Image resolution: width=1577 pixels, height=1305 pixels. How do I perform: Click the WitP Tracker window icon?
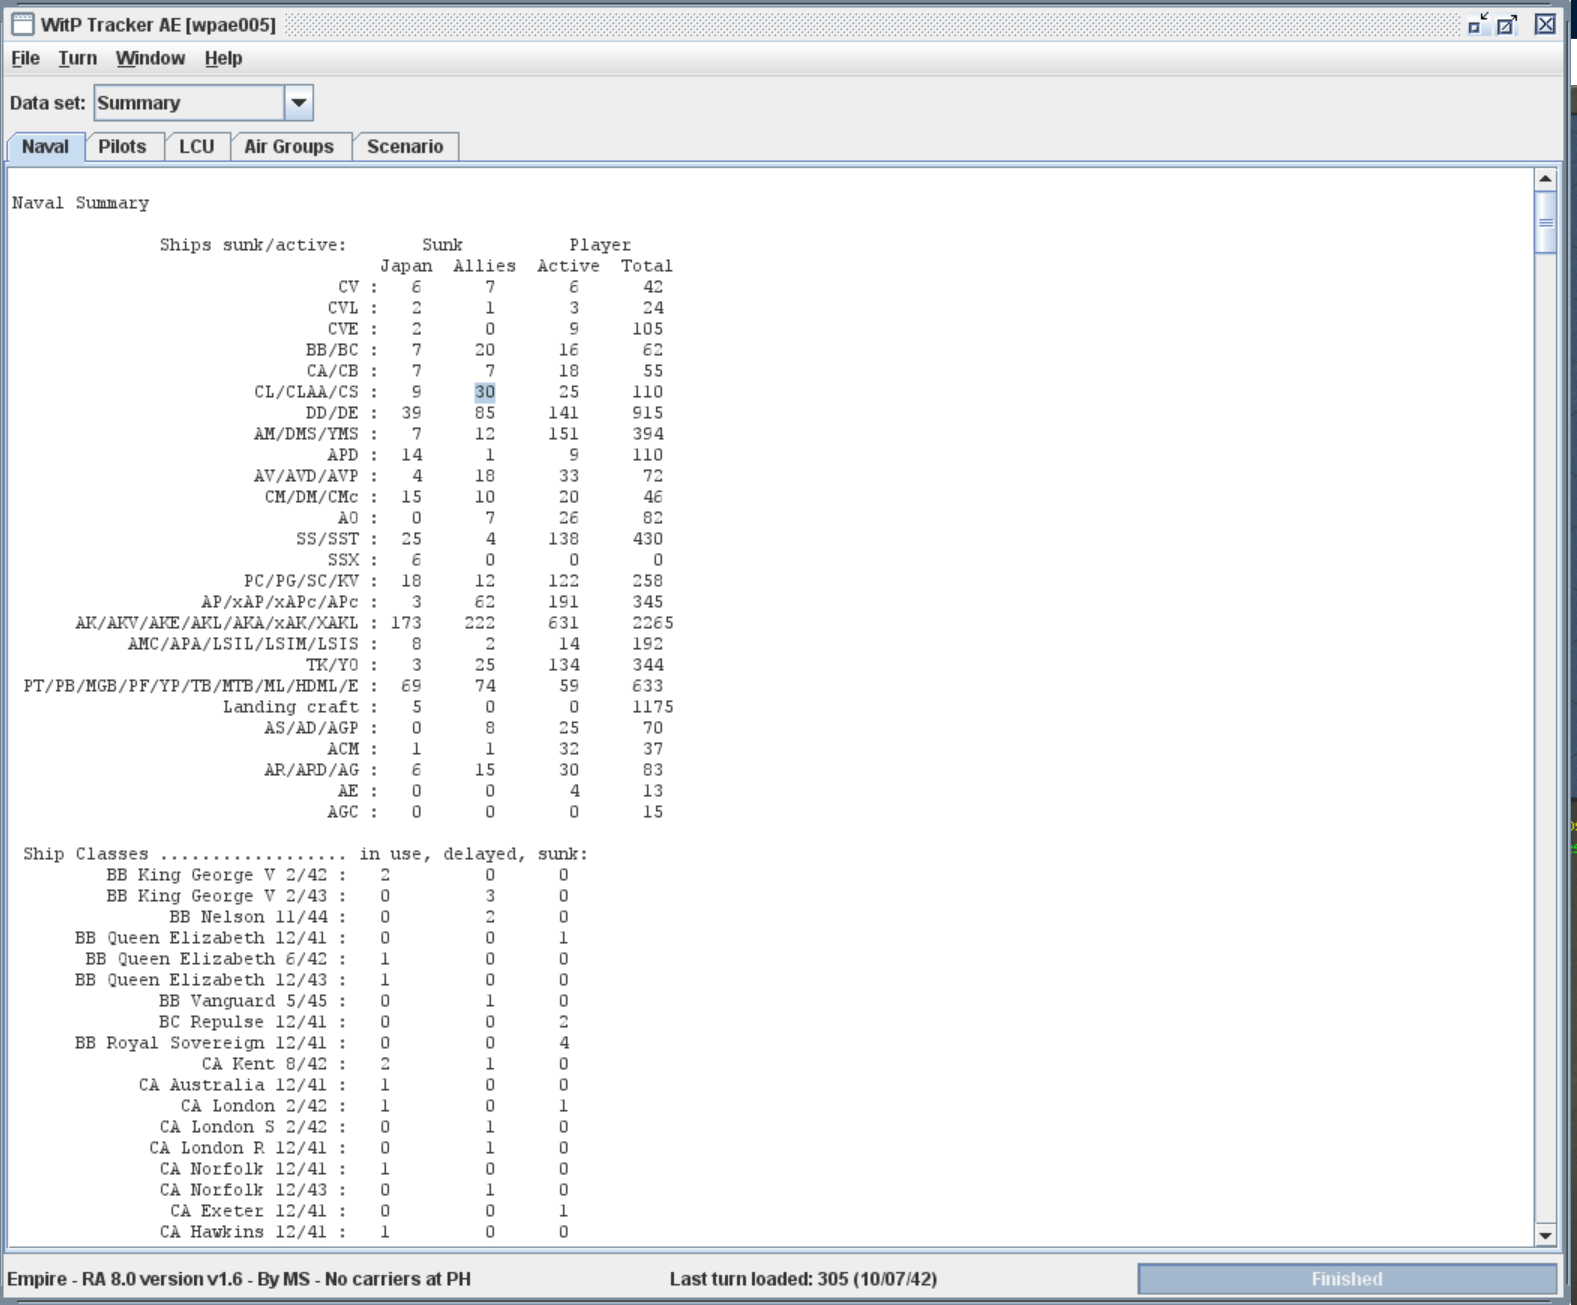pyautogui.click(x=22, y=24)
